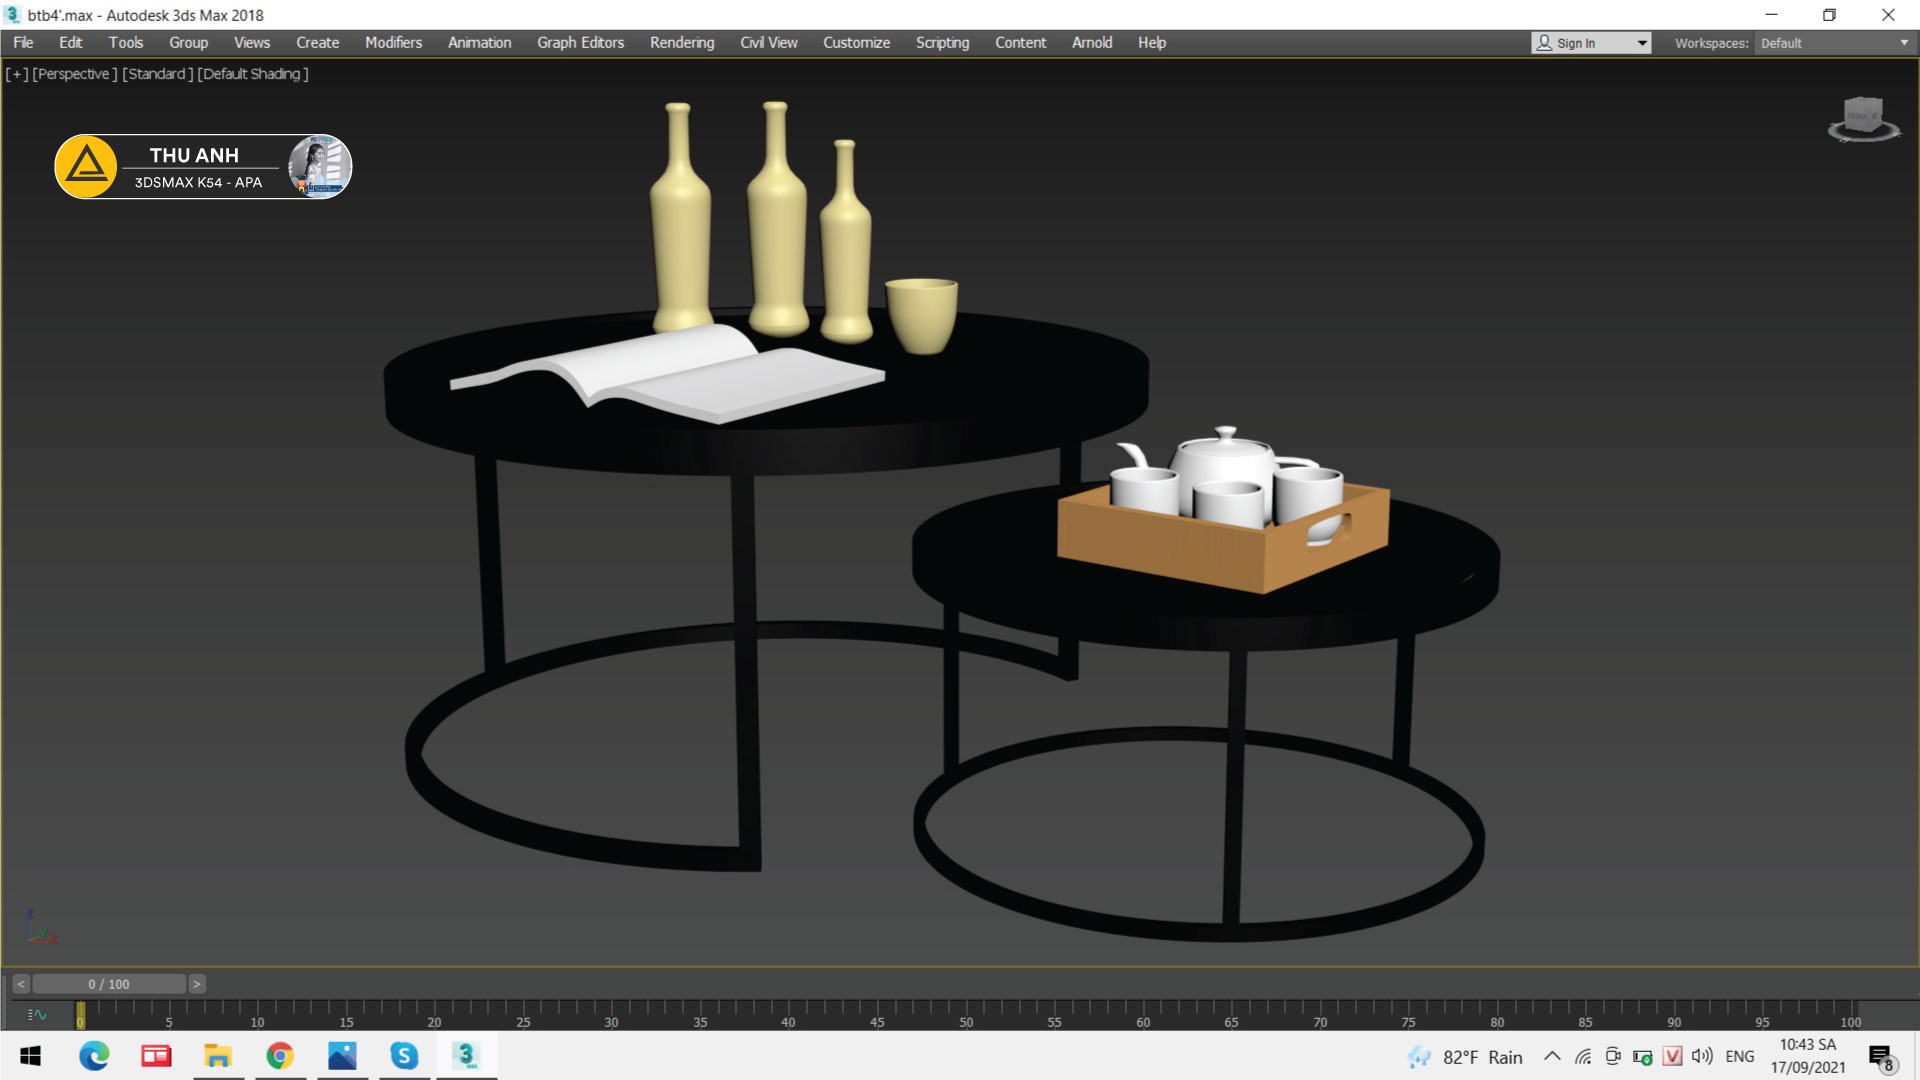Screen dimensions: 1920x1080
Task: Click the next frame arrow button
Action: pos(197,984)
